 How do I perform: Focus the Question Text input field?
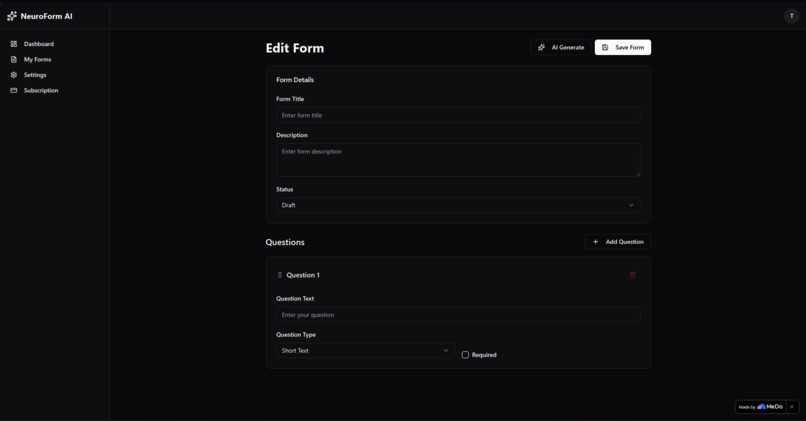point(458,315)
